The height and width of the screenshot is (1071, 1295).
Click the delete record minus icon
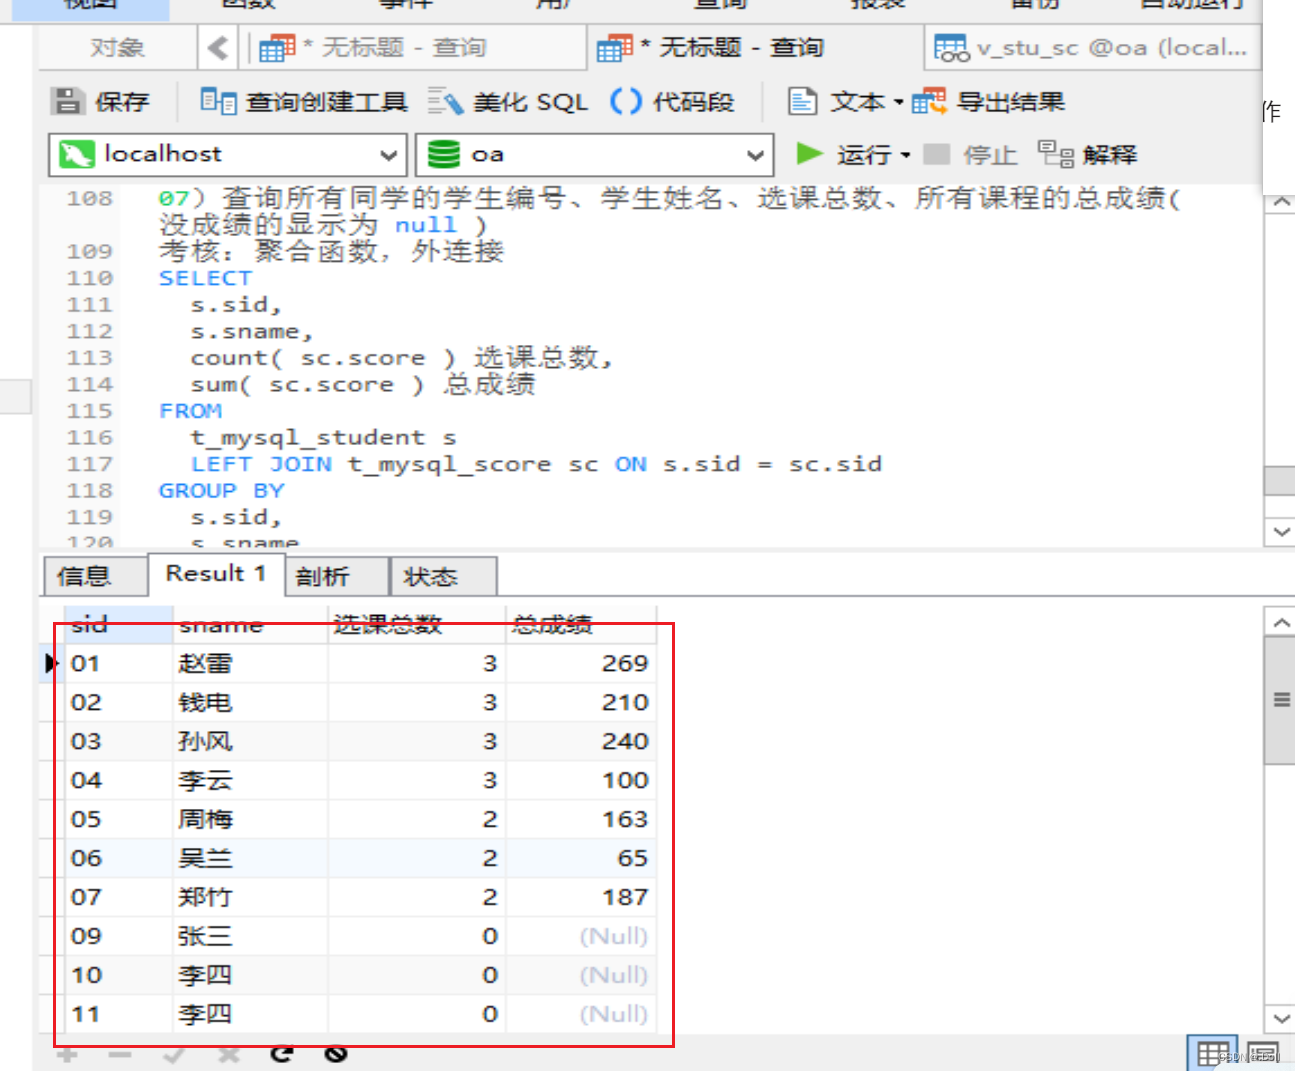pos(120,1054)
